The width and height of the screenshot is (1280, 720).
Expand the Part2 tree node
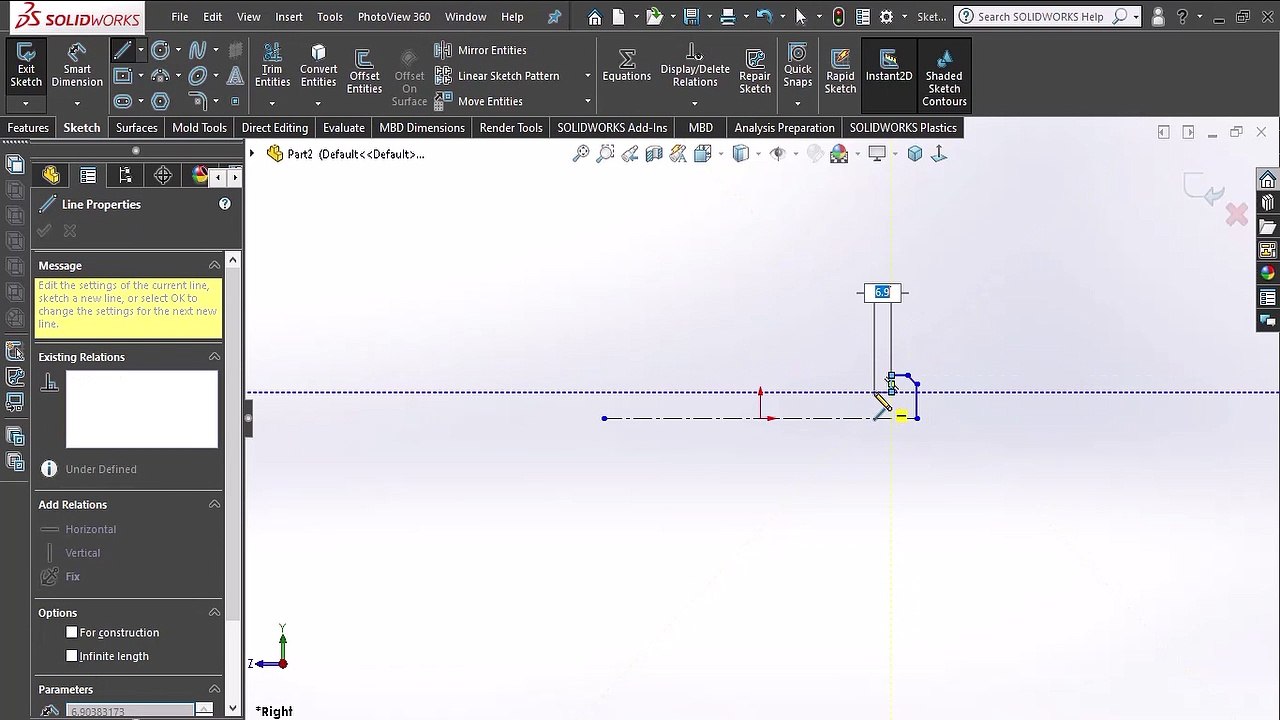252,154
